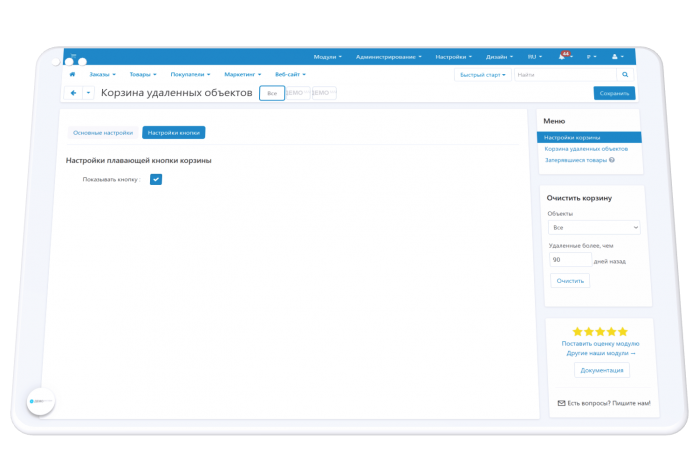Open the Модули dropdown menu

[328, 57]
